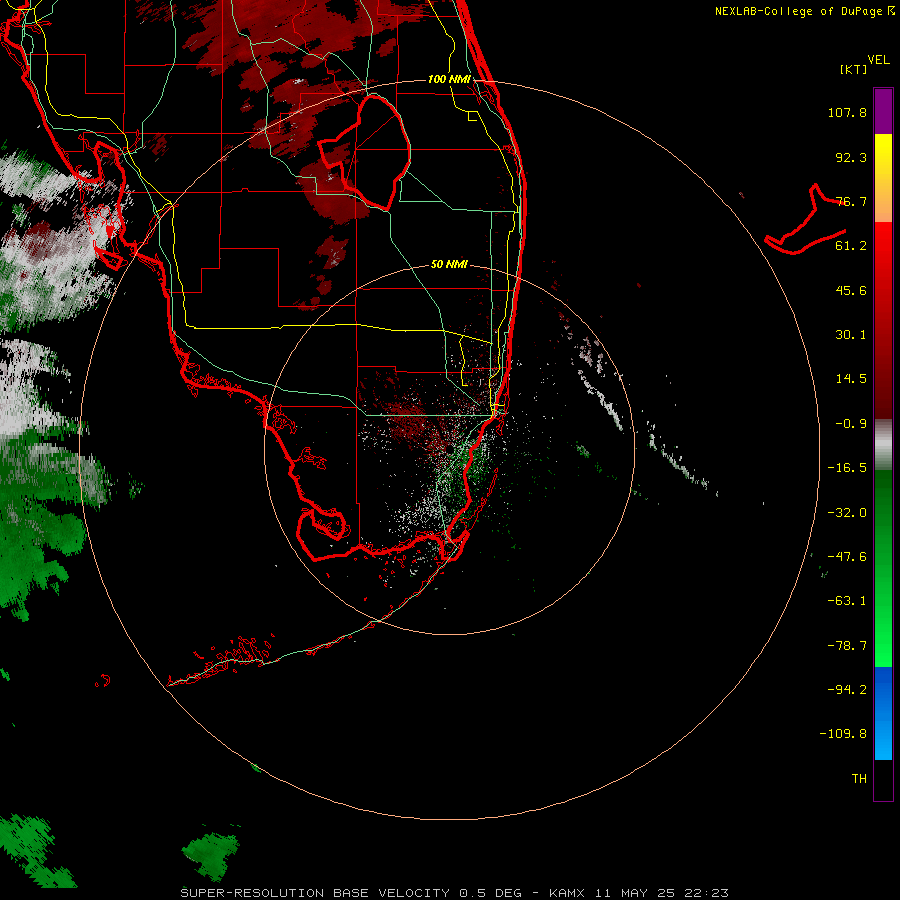
Task: Click the 50 NMI range ring label
Action: click(449, 265)
